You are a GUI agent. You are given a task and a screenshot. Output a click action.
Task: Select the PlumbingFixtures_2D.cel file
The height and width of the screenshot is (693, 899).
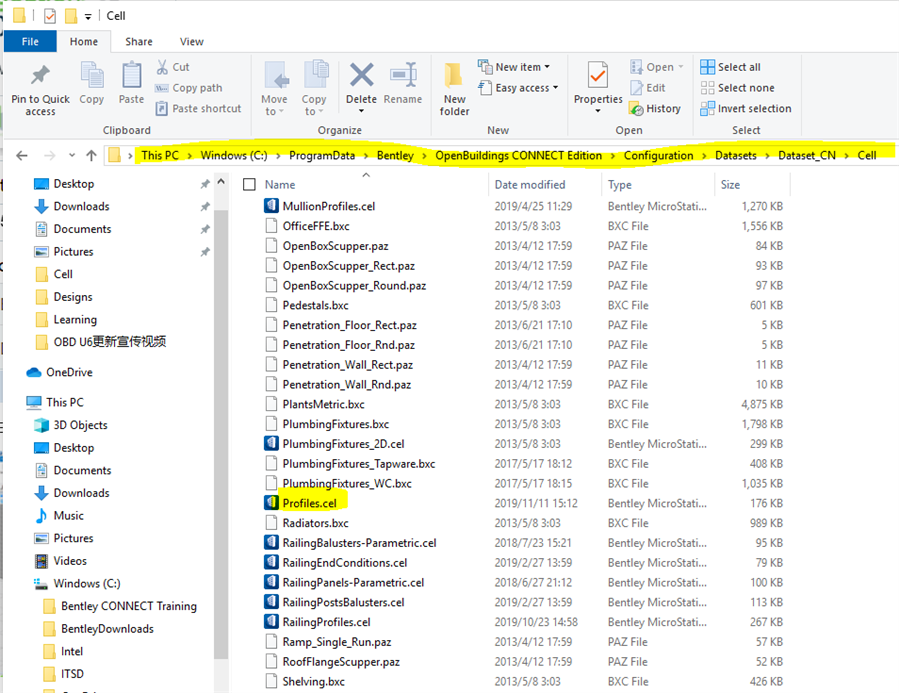(x=343, y=444)
